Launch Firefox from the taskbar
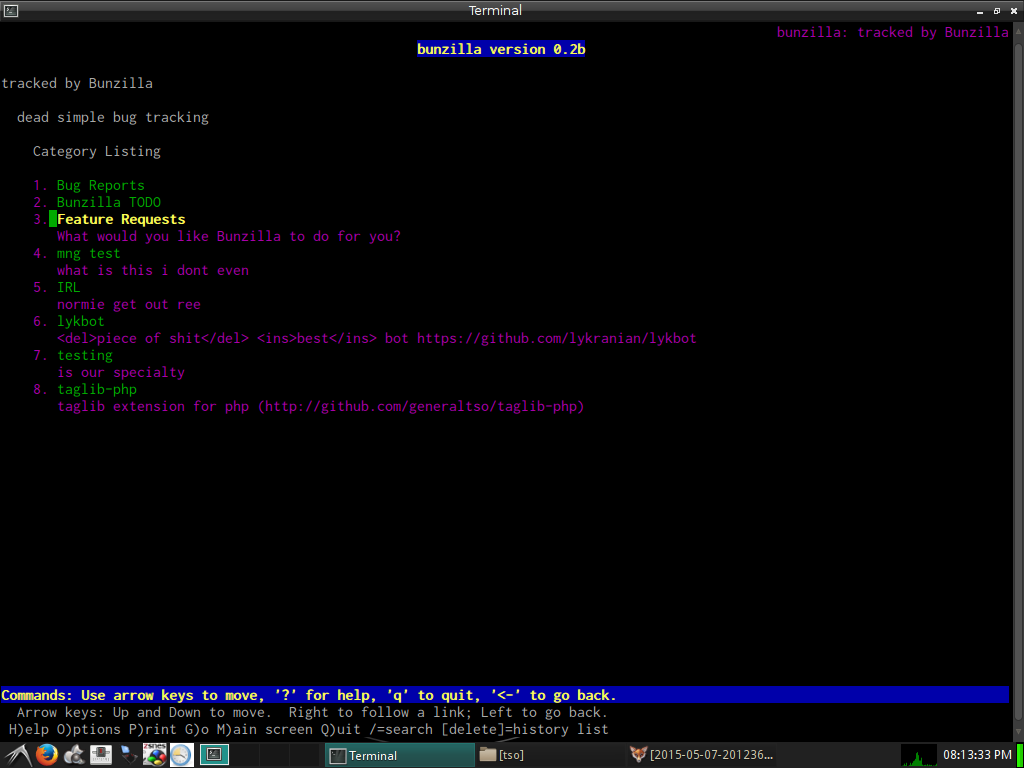This screenshot has height=768, width=1024. tap(46, 755)
